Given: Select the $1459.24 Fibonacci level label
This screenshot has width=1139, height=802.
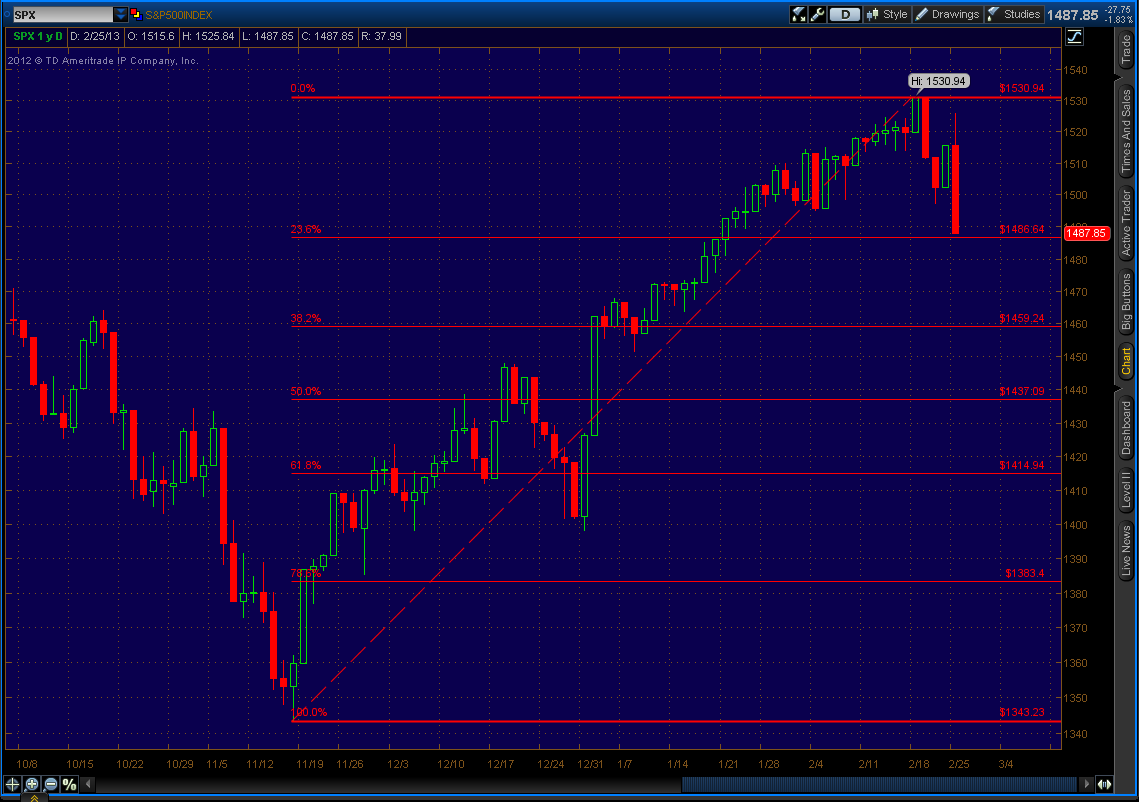Looking at the screenshot, I should tap(1021, 318).
